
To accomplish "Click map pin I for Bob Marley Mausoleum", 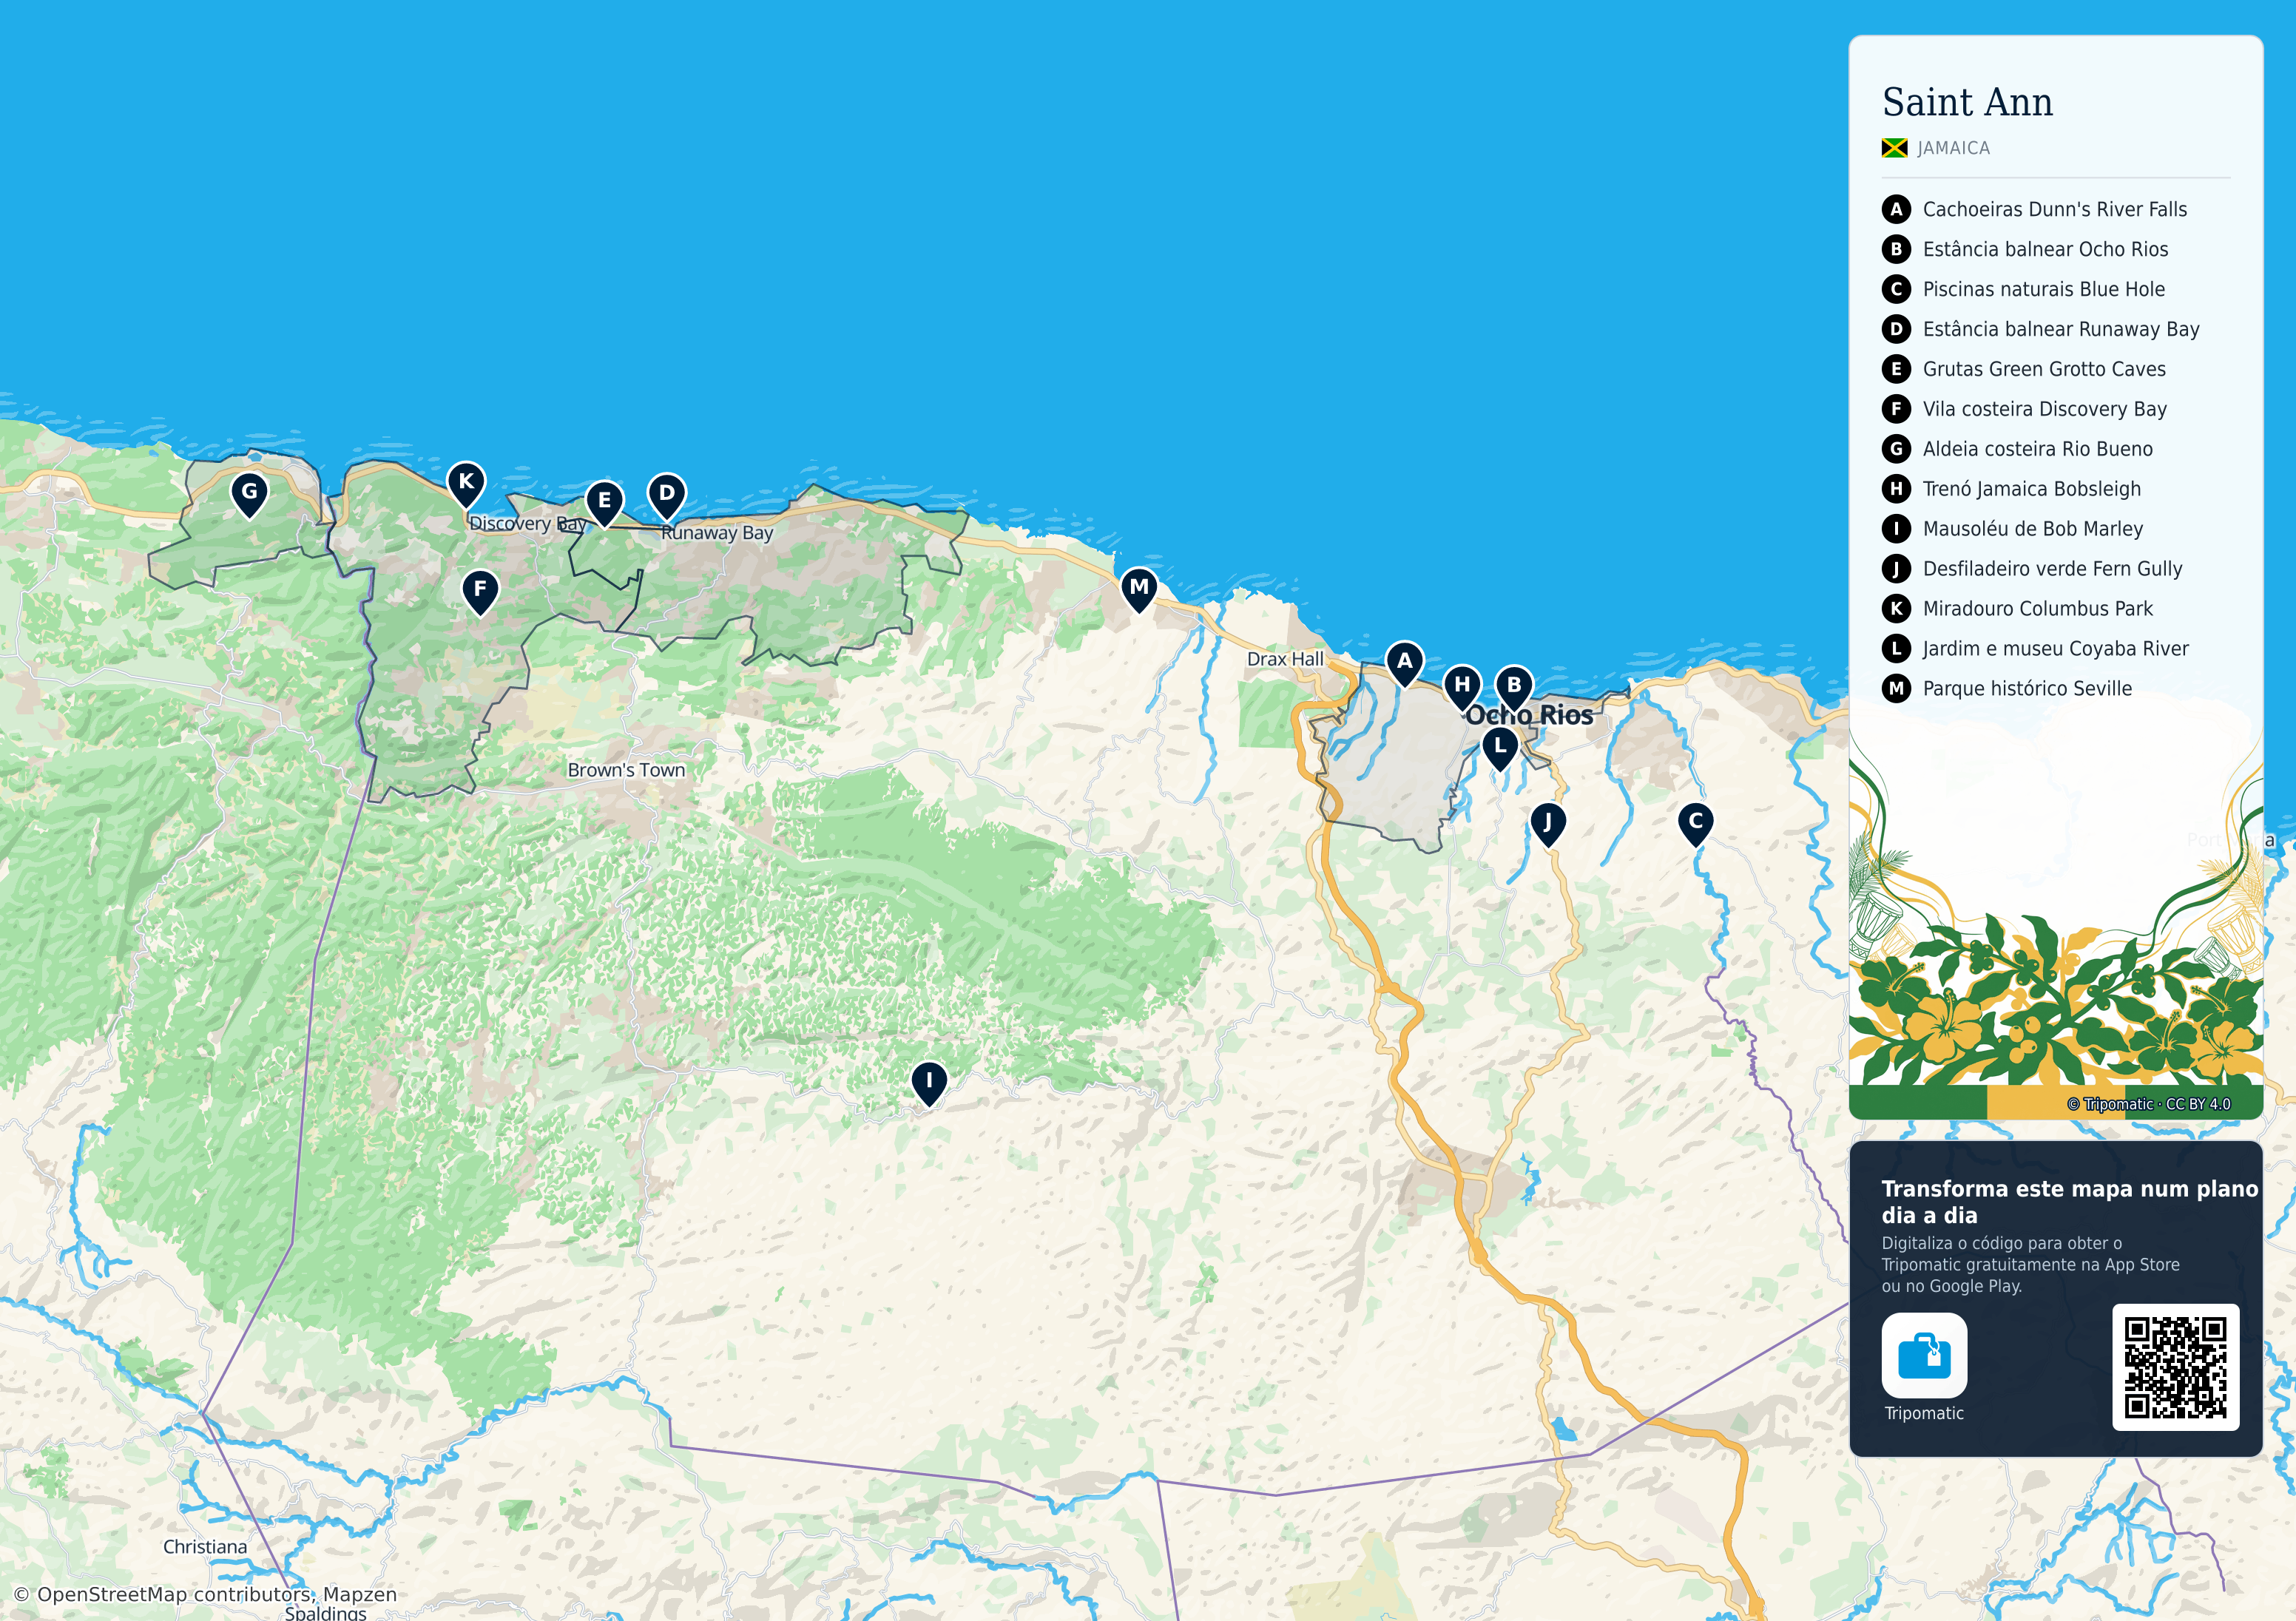I will (x=929, y=1083).
